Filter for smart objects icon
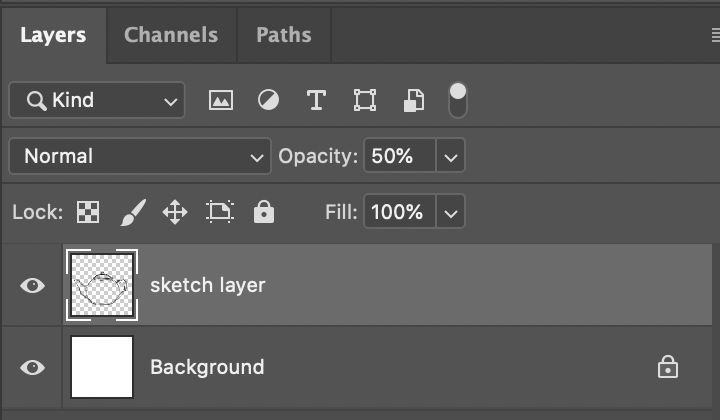The width and height of the screenshot is (720, 420). point(414,101)
